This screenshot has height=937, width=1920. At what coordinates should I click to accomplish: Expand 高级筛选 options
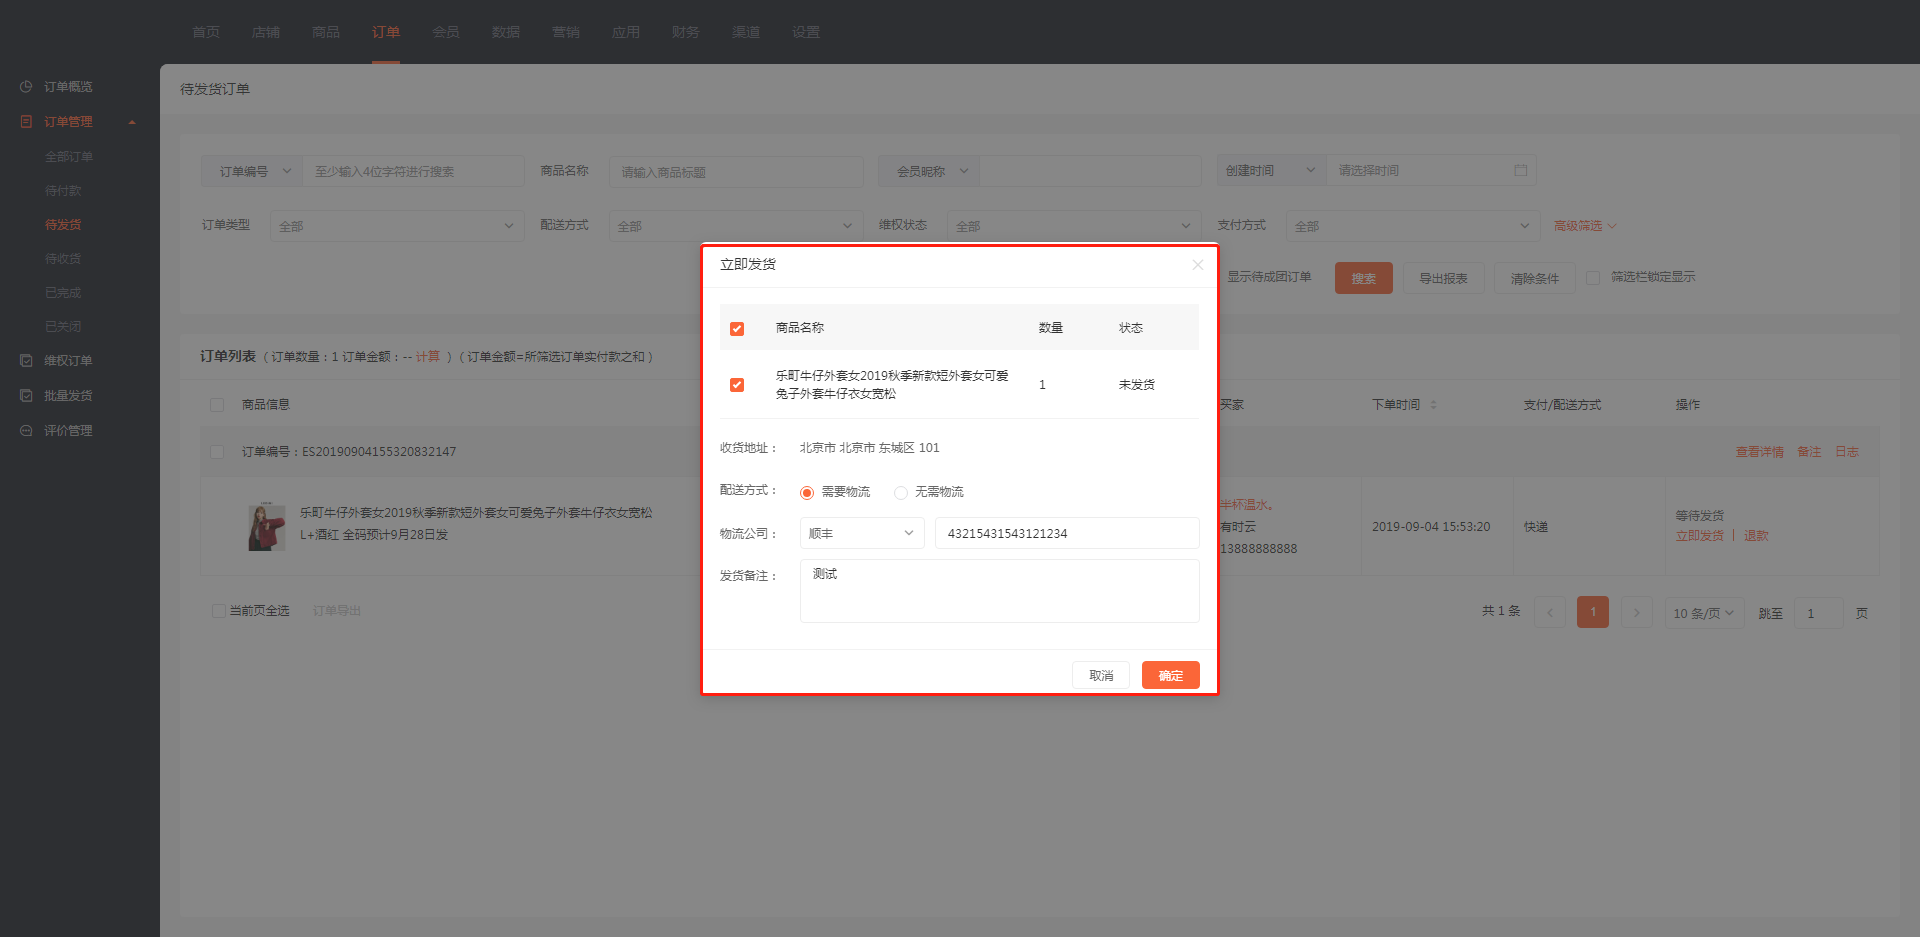(1585, 226)
